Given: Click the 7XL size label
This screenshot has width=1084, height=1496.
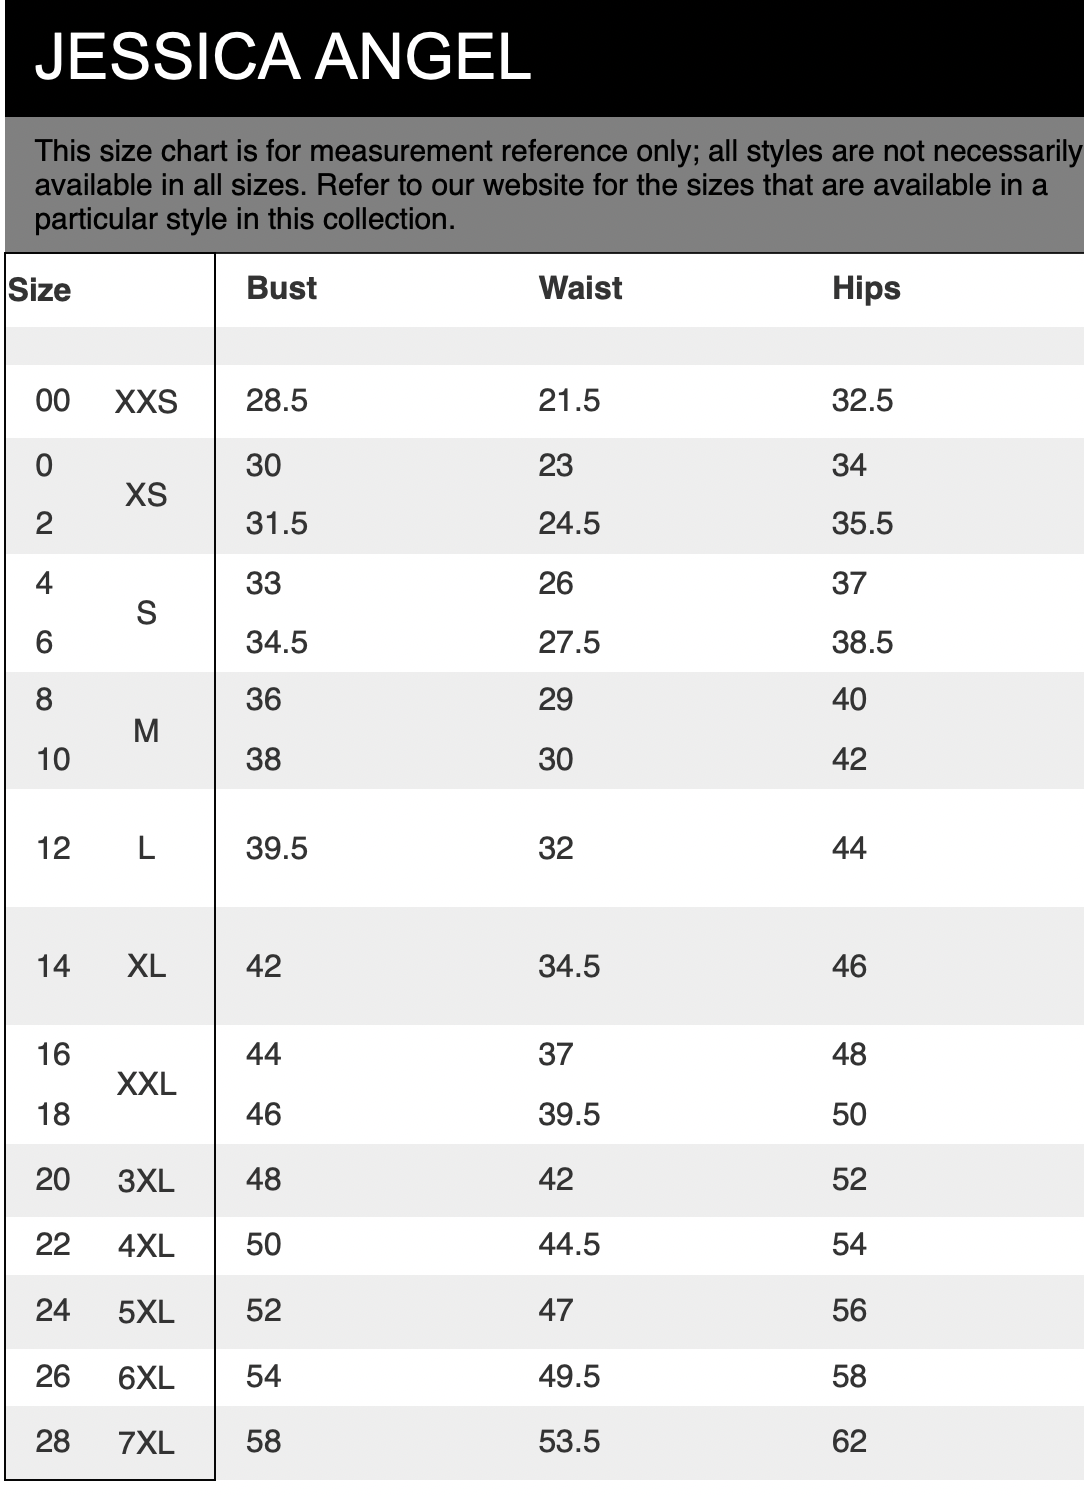Looking at the screenshot, I should pyautogui.click(x=146, y=1443).
